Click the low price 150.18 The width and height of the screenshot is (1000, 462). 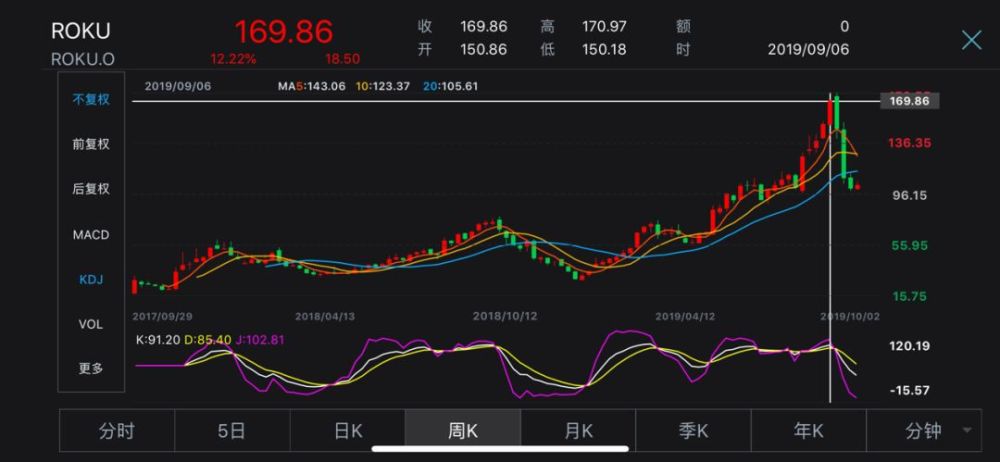[605, 49]
